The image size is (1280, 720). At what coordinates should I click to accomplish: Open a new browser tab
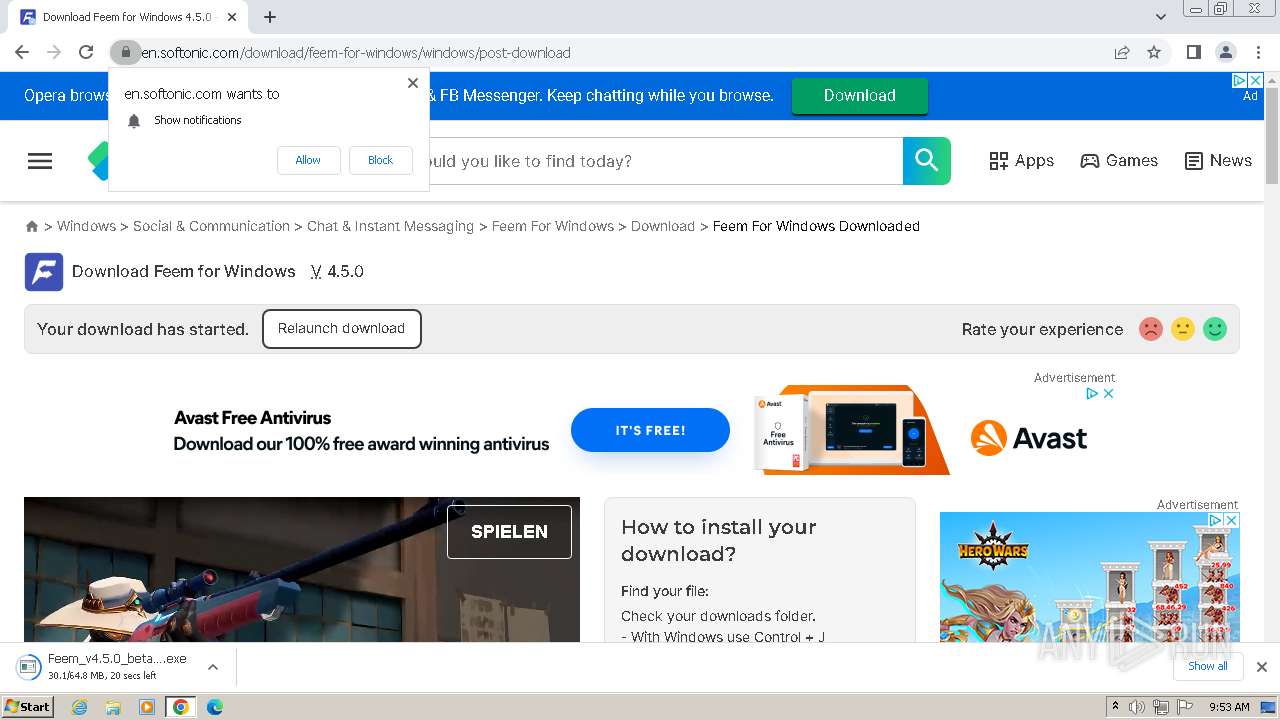point(270,17)
